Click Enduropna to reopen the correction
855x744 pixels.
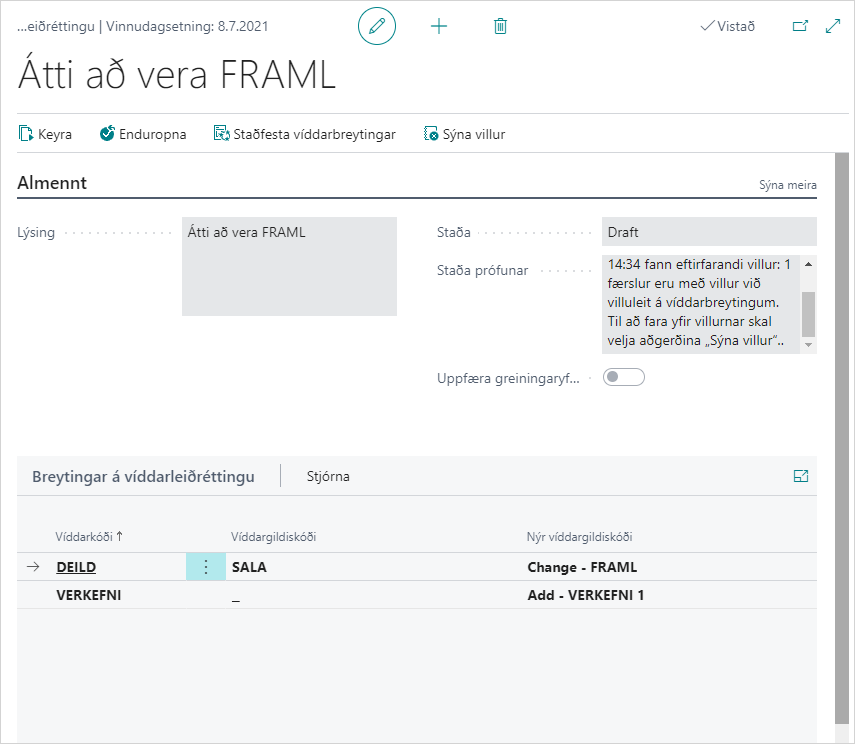coord(143,134)
